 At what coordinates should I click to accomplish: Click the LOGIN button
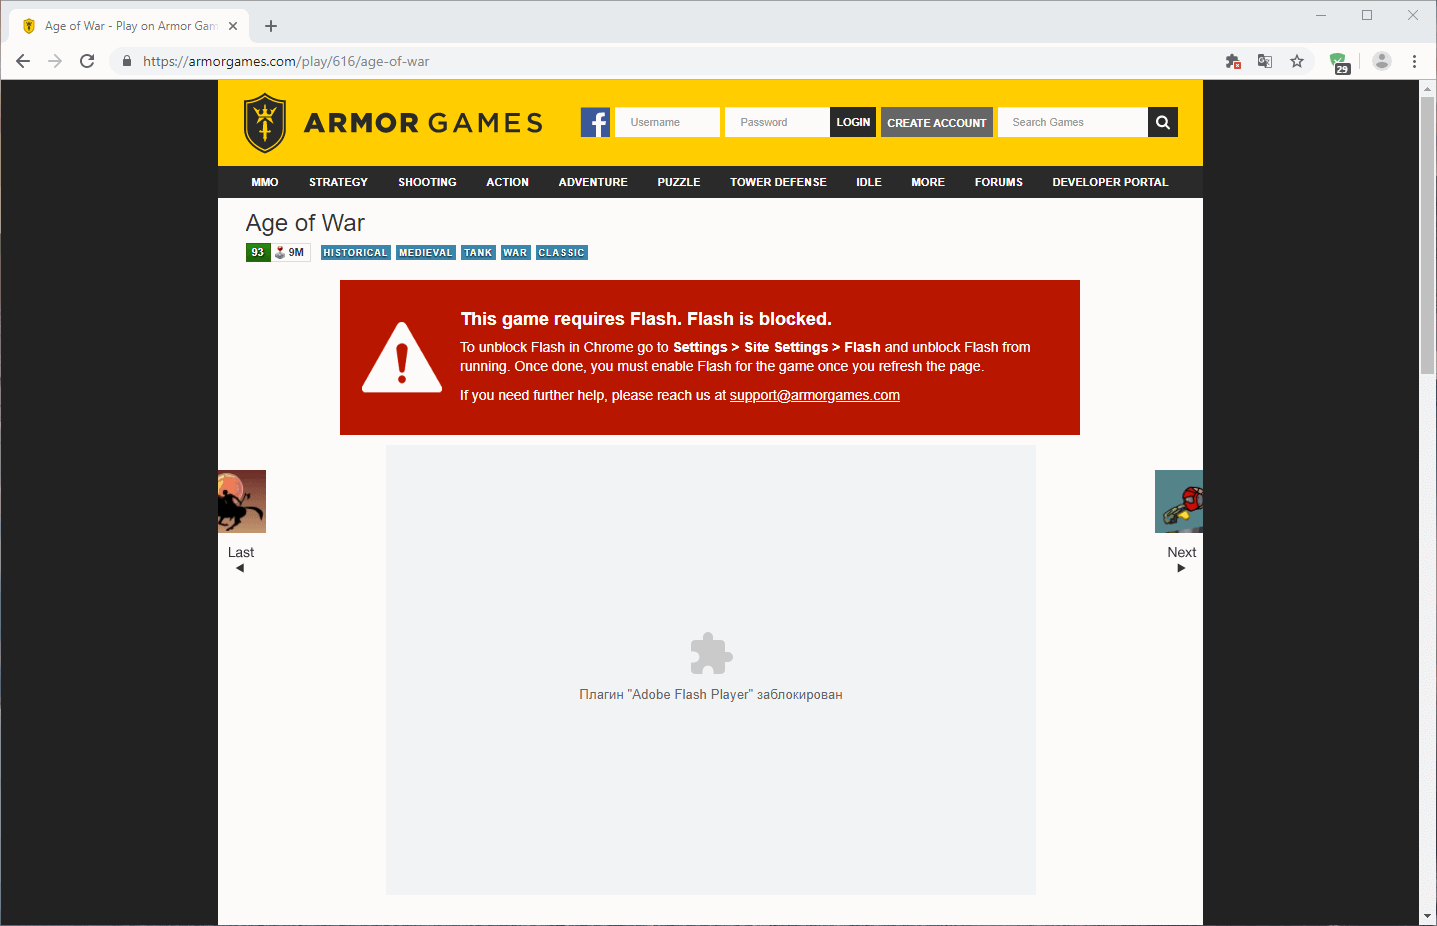coord(853,122)
